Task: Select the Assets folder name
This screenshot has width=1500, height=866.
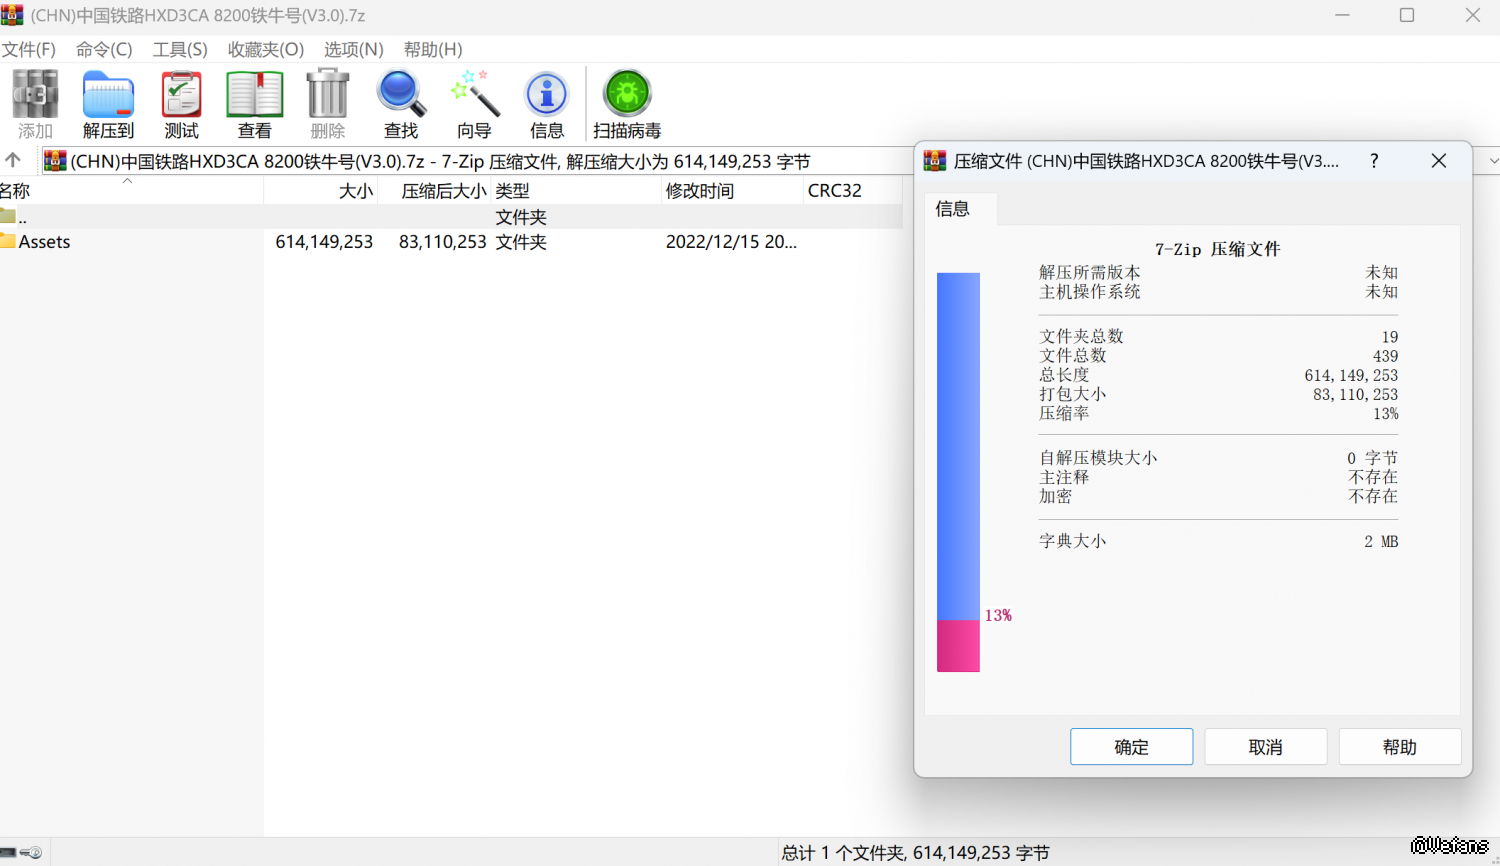Action: pyautogui.click(x=44, y=242)
